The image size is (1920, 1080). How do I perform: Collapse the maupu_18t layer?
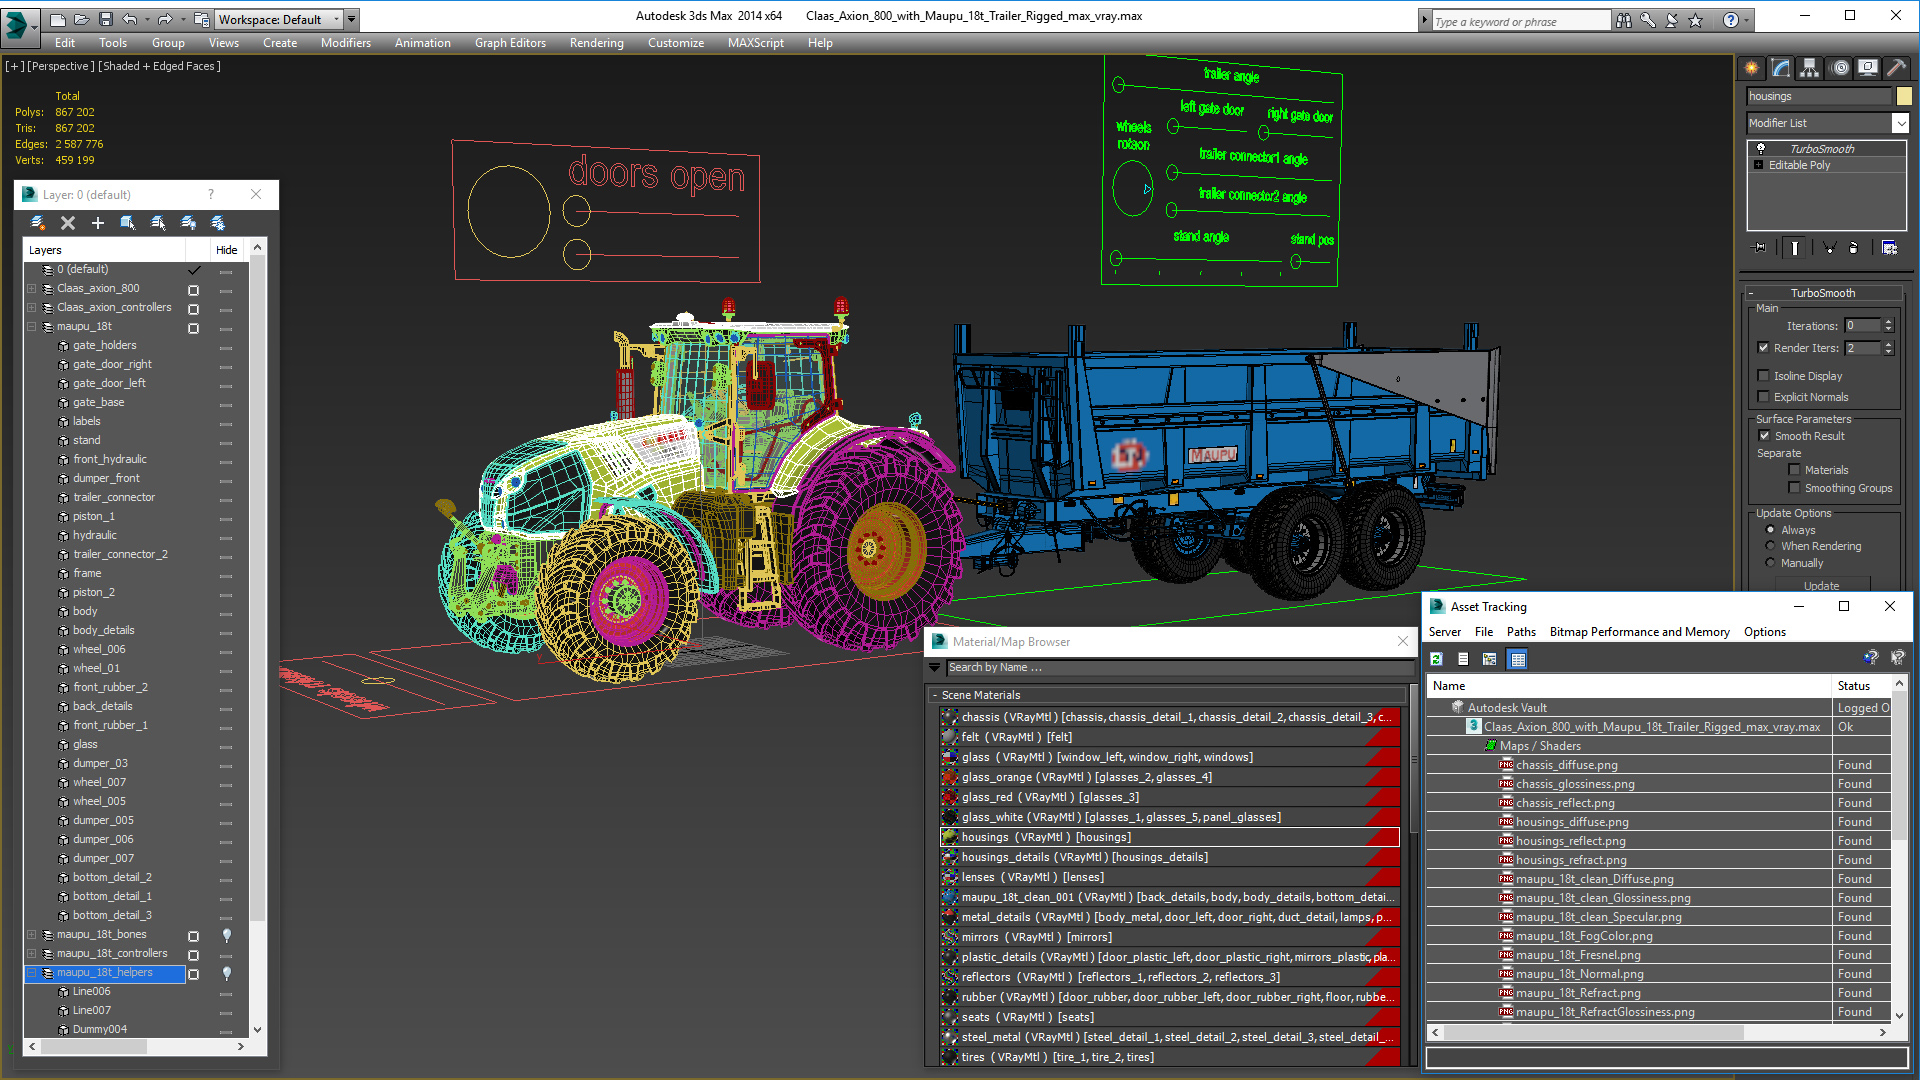tap(31, 327)
